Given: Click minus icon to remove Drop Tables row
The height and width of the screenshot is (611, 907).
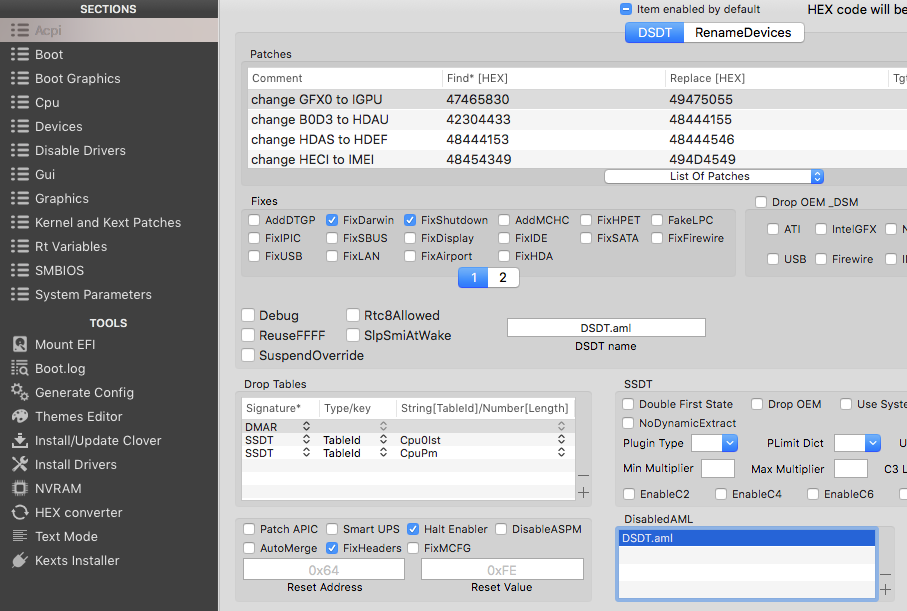Looking at the screenshot, I should (x=584, y=476).
